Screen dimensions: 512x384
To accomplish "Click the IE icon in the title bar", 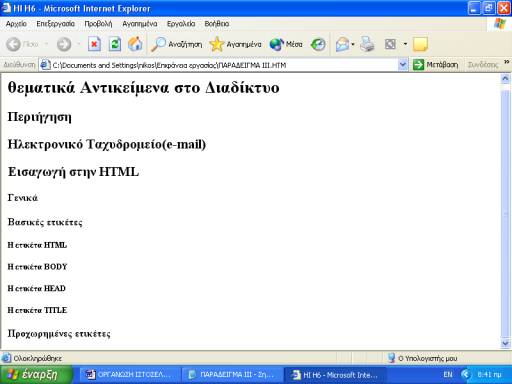I will [x=6, y=8].
